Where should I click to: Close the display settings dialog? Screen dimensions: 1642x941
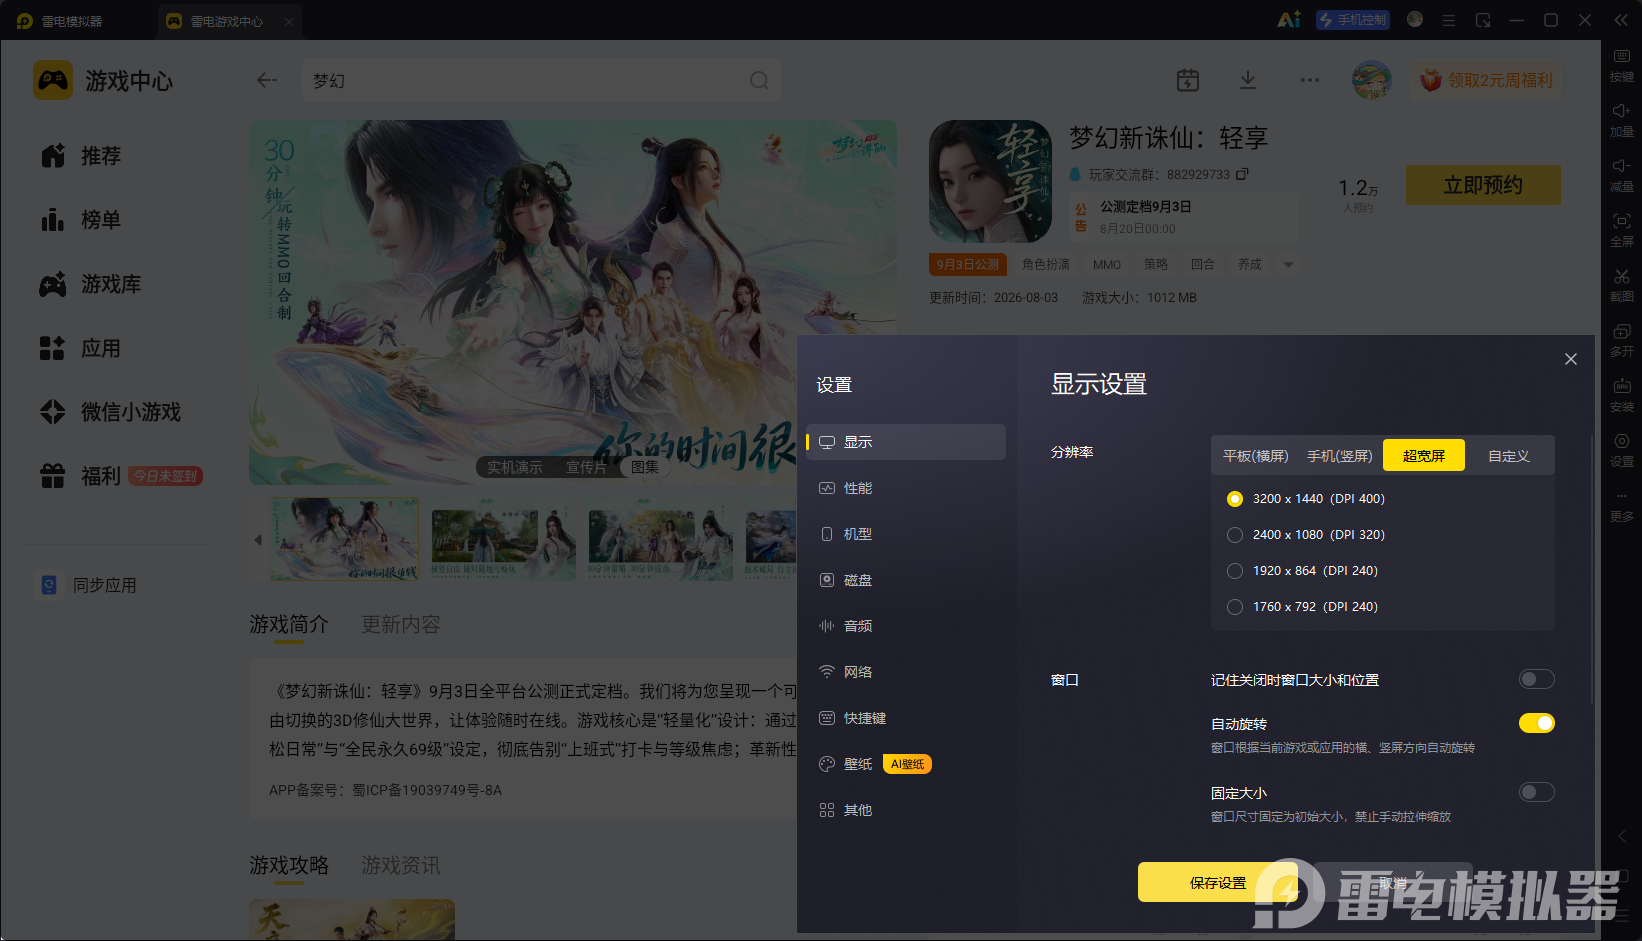[1571, 359]
